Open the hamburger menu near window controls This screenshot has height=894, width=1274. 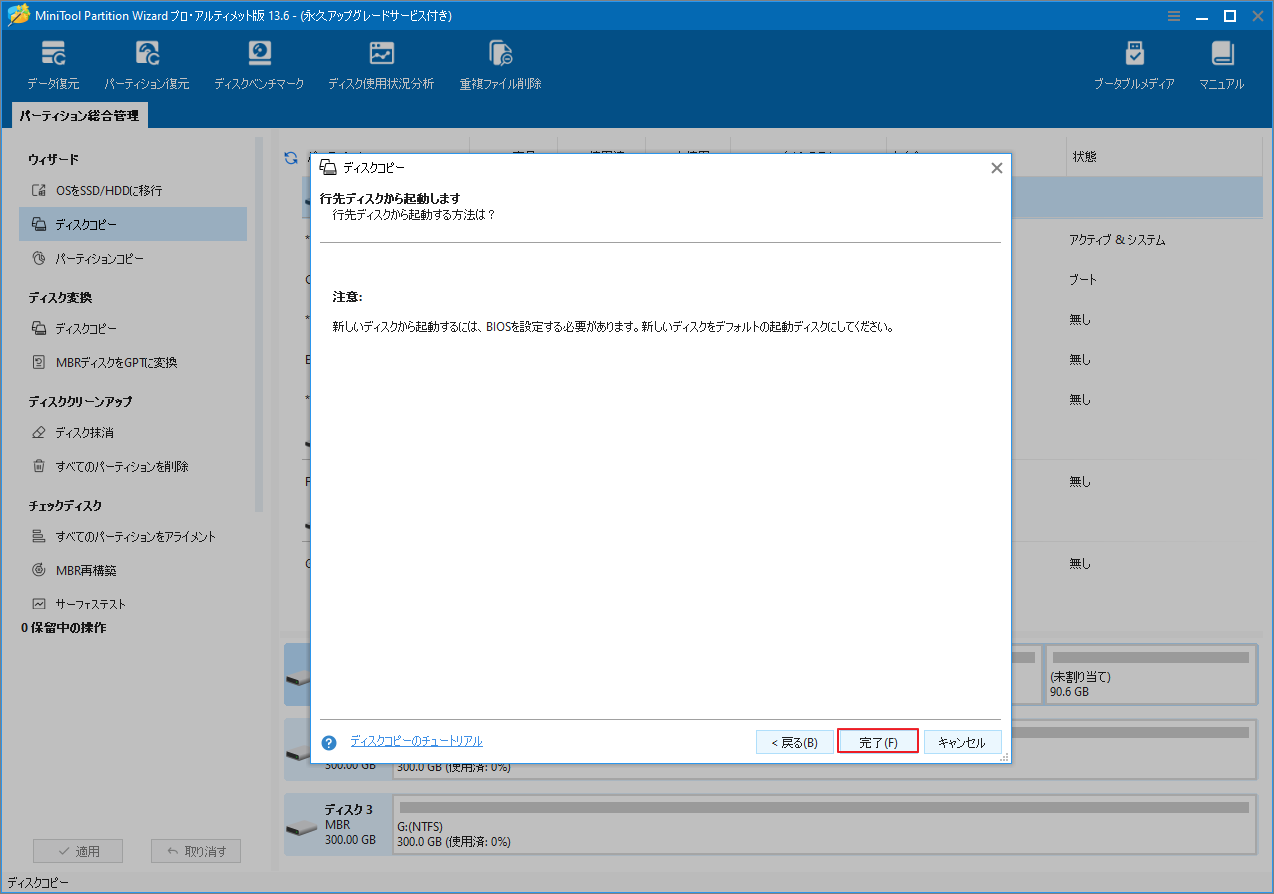tap(1173, 16)
